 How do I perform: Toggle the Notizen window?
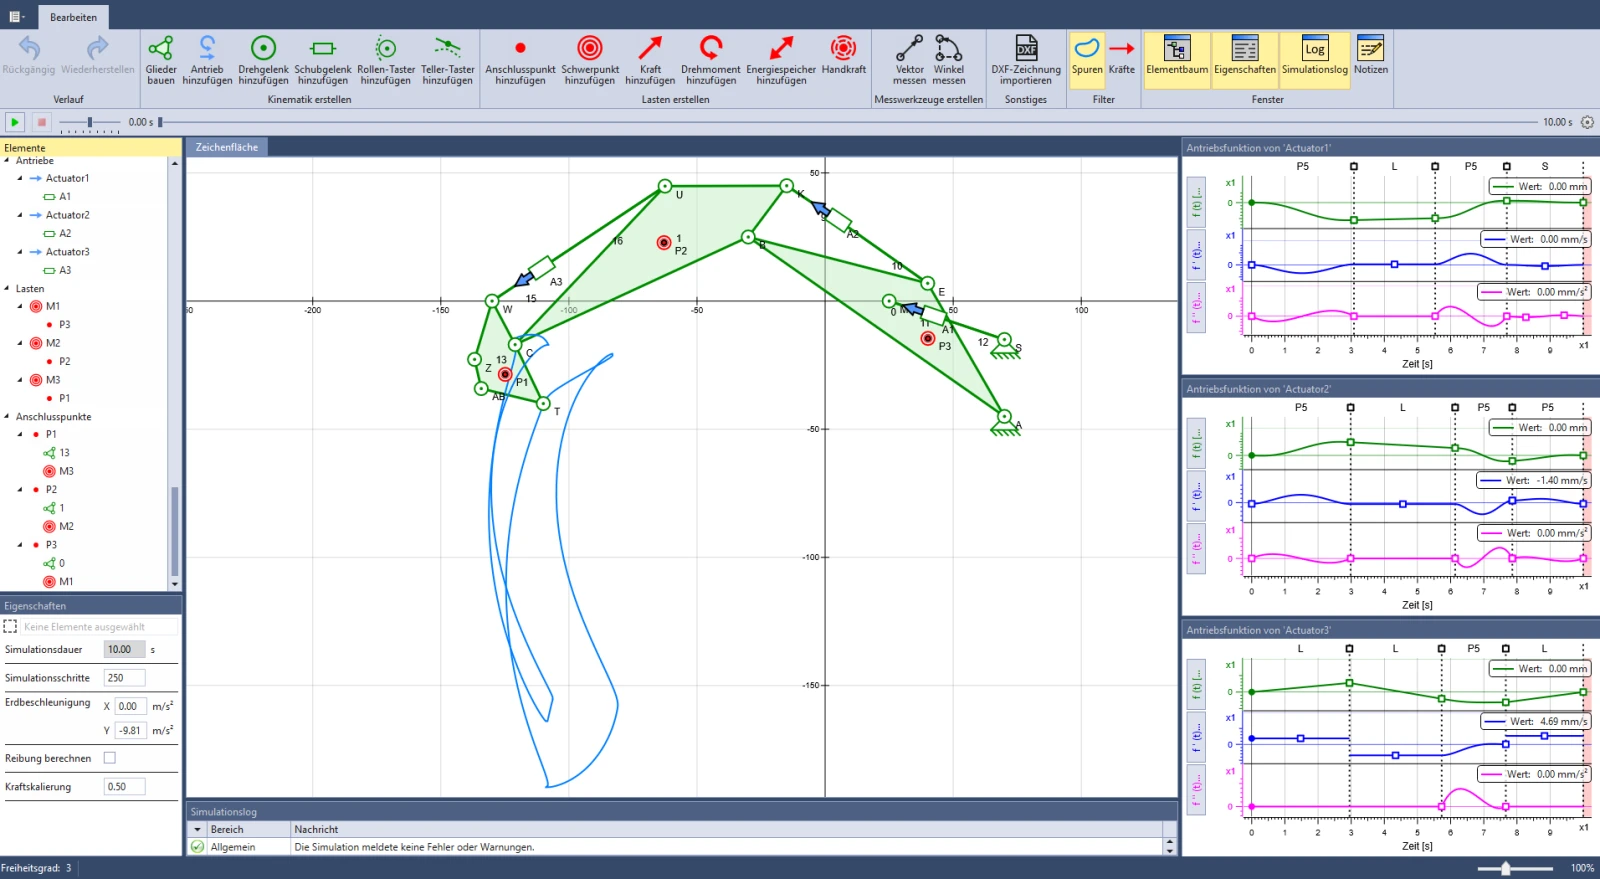click(1371, 55)
